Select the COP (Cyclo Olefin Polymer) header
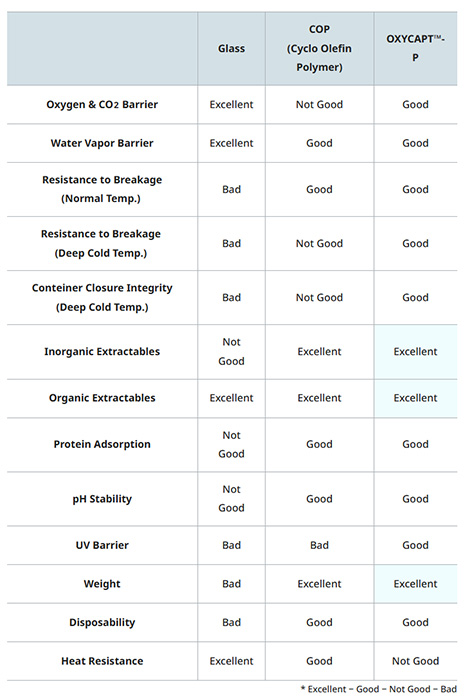 click(x=319, y=48)
